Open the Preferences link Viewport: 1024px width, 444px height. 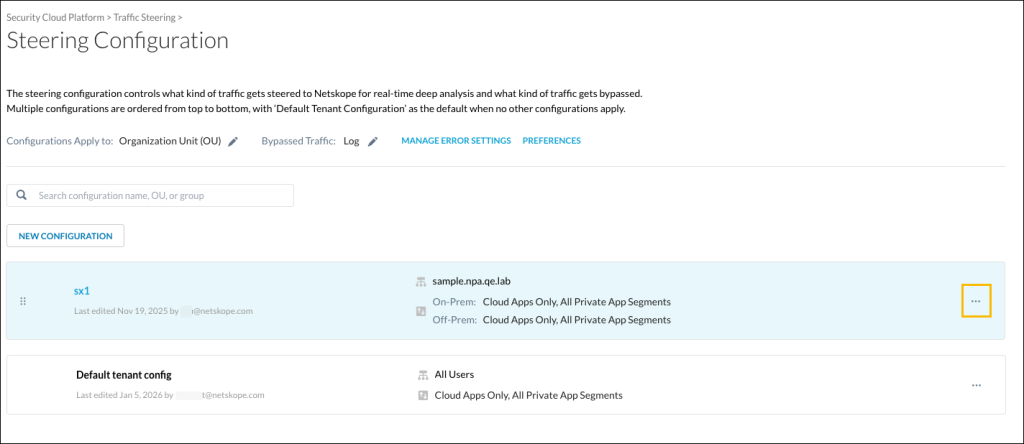pyautogui.click(x=551, y=141)
